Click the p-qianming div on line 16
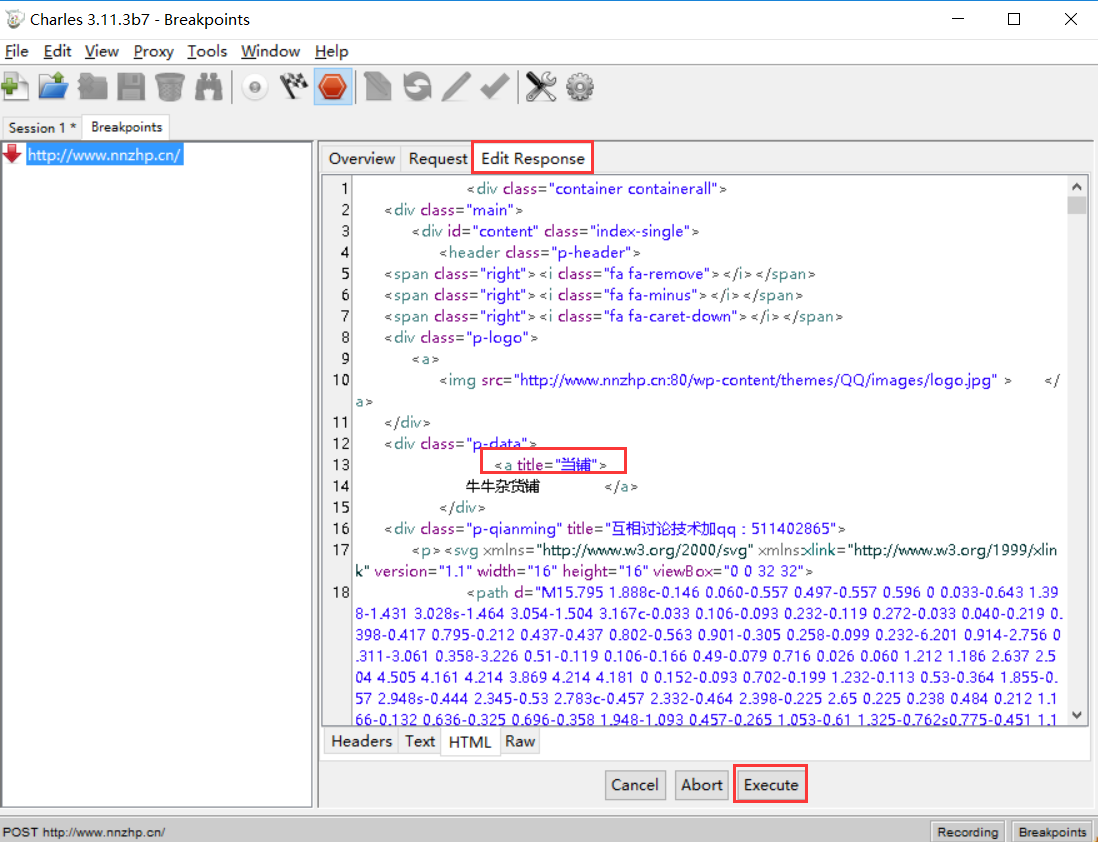The width and height of the screenshot is (1098, 842). (x=615, y=529)
